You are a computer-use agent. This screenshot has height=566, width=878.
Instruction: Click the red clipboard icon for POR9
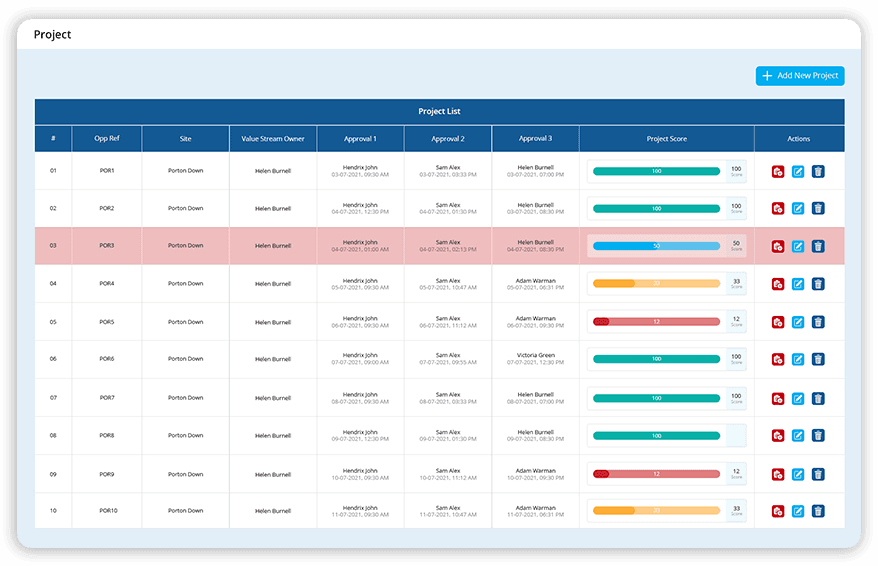pyautogui.click(x=778, y=474)
